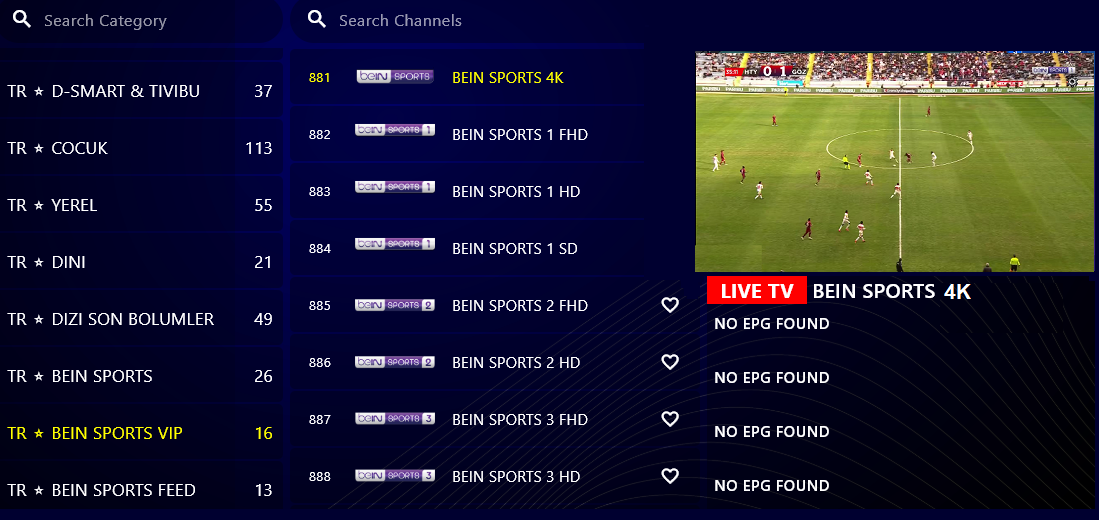Favorite BEIN SPORTS 2 FHD with heart
This screenshot has height=520, width=1099.
point(670,305)
